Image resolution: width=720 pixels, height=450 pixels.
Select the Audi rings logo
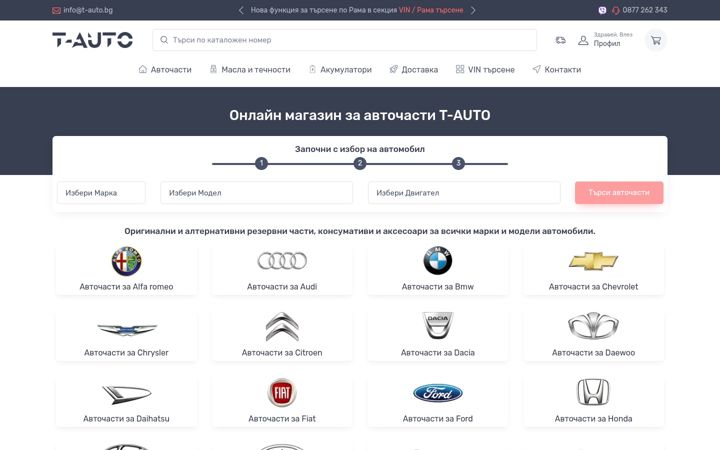(x=282, y=261)
